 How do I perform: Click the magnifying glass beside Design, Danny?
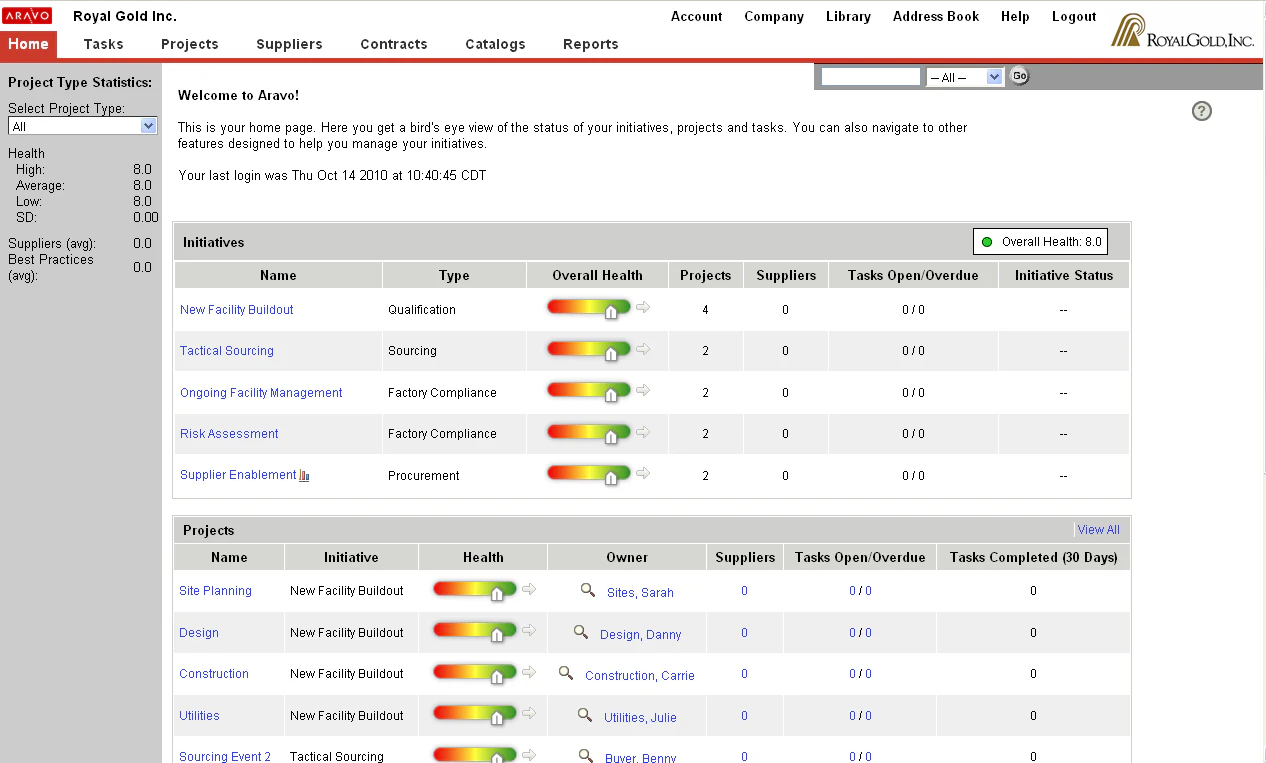pyautogui.click(x=580, y=632)
